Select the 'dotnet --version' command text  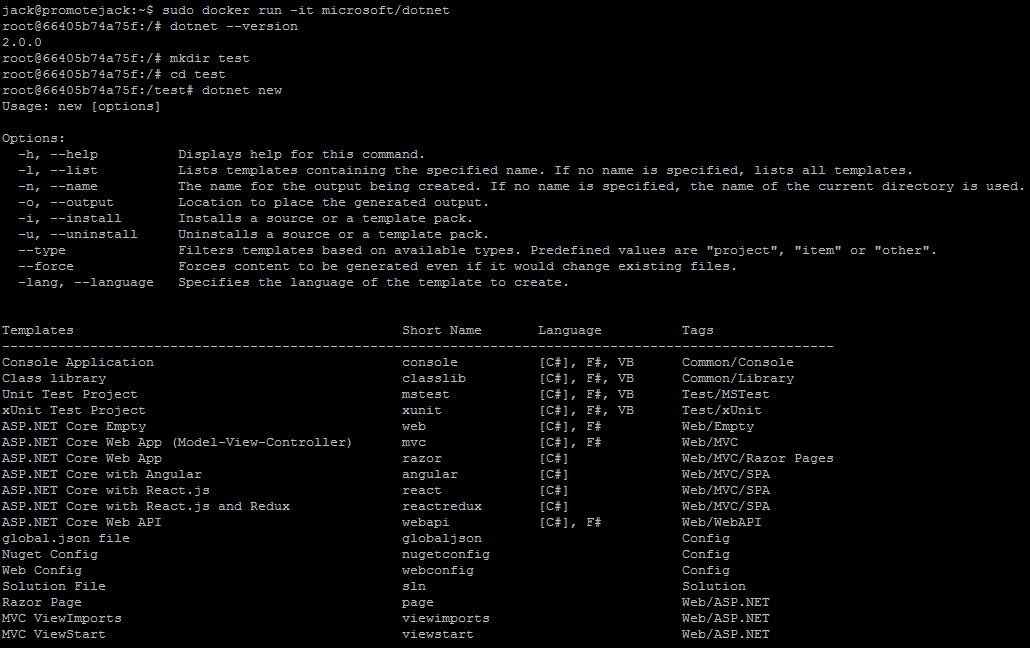234,26
